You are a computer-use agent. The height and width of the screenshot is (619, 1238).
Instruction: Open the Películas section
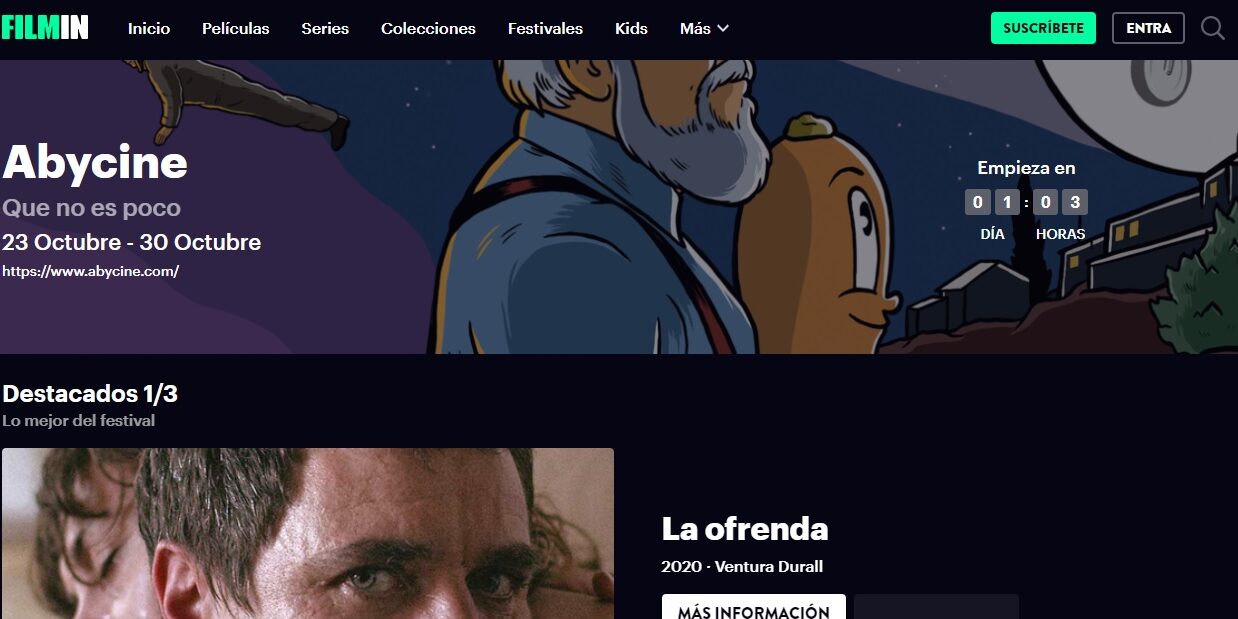coord(236,29)
